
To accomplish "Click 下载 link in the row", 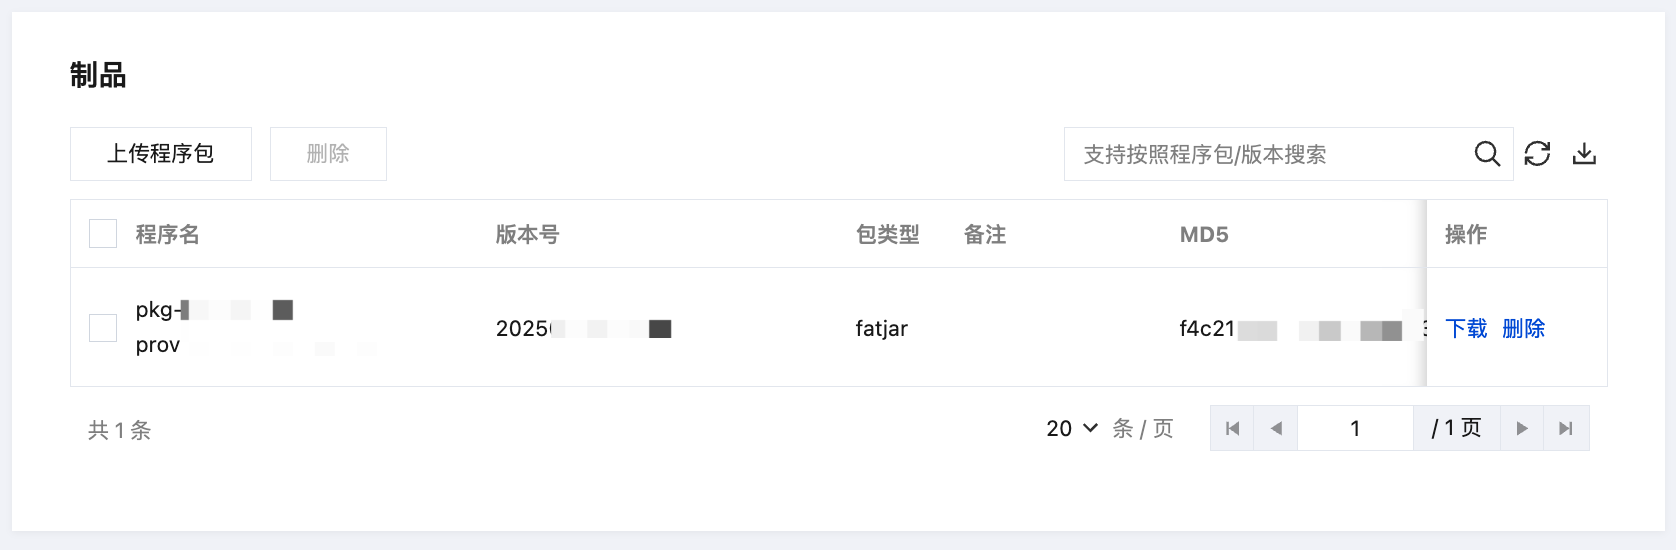I will [x=1466, y=328].
